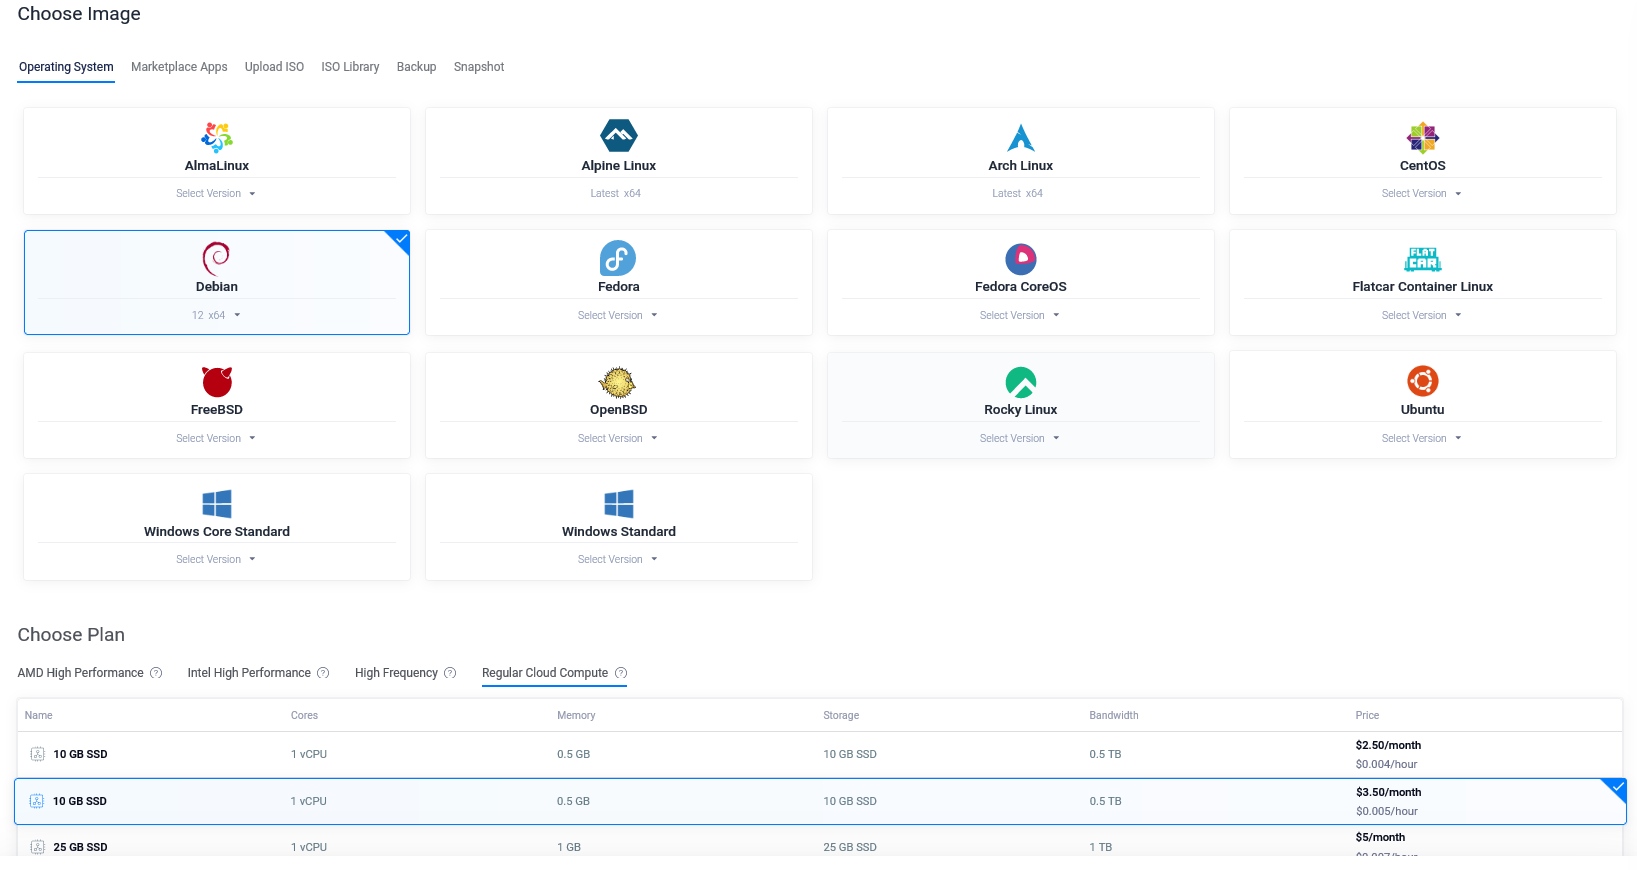The image size is (1637, 870).
Task: Open the ISO Library tab
Action: click(x=350, y=67)
